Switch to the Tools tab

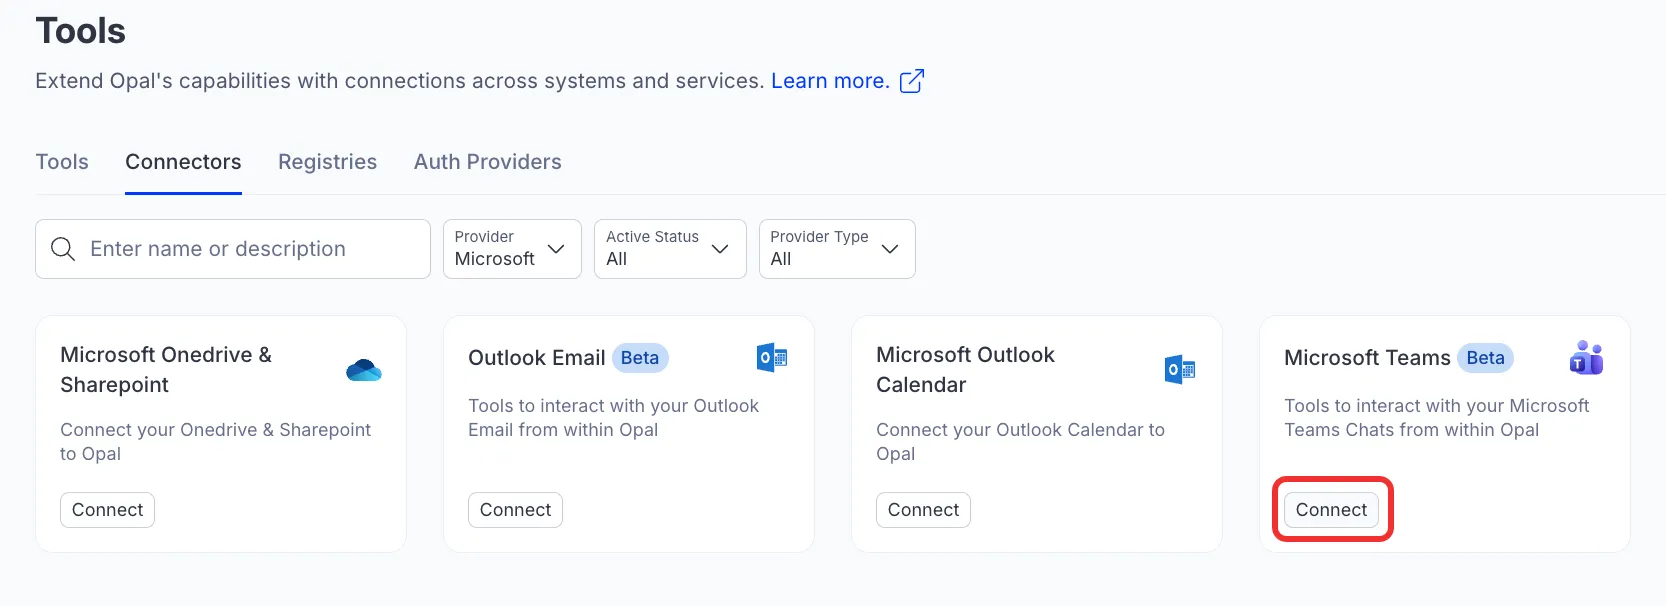pos(62,162)
